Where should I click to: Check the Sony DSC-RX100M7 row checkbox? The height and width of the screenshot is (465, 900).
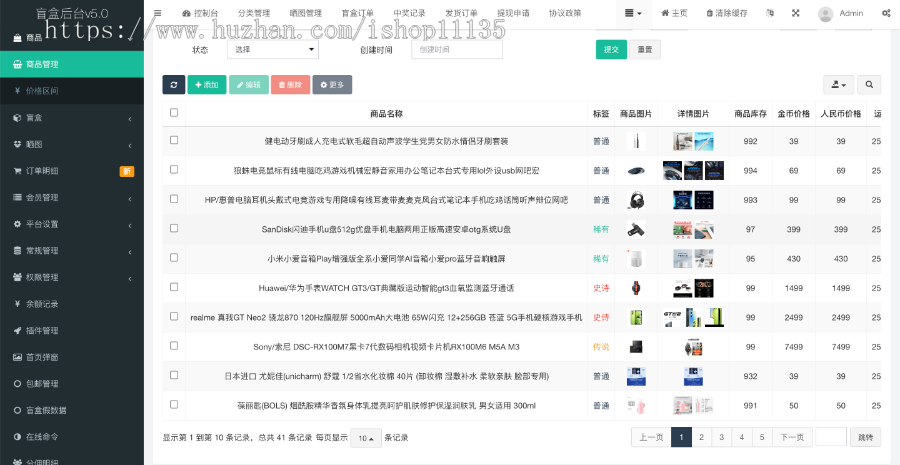tap(174, 346)
